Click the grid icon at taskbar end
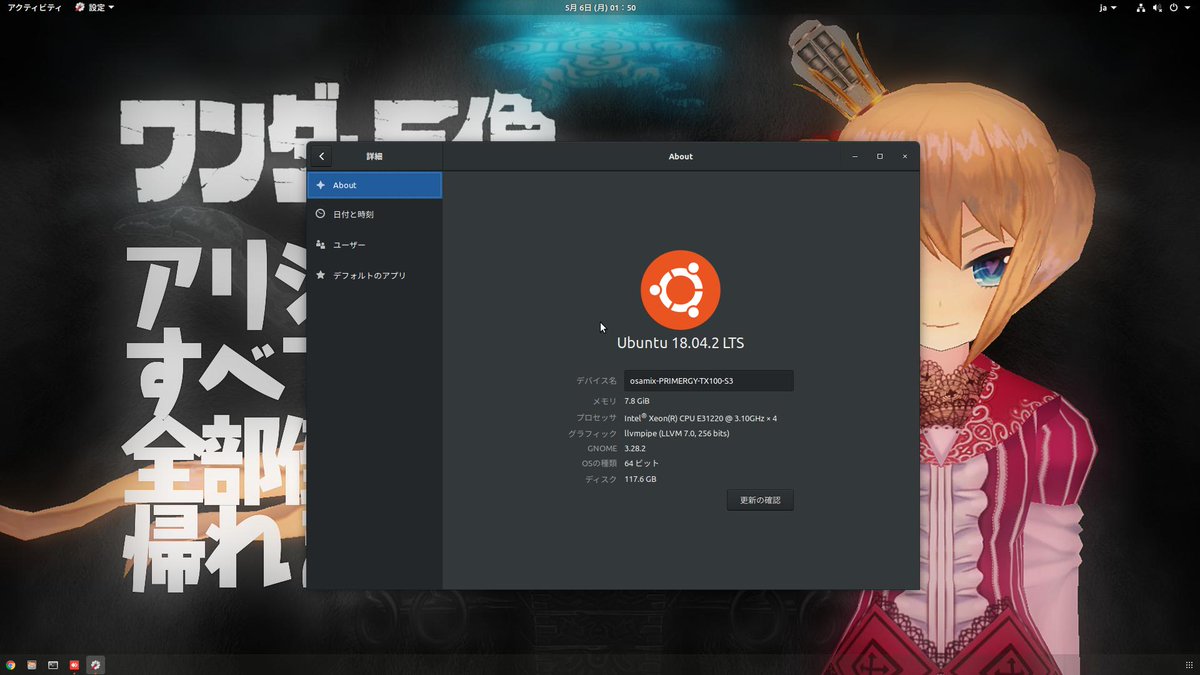Screen dimensions: 1200x675 tap(1189, 665)
